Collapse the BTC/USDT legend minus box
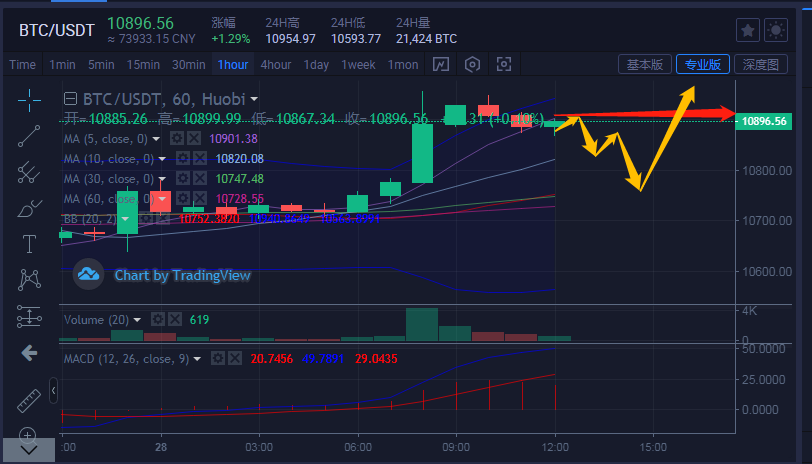Image resolution: width=812 pixels, height=464 pixels. click(x=70, y=98)
